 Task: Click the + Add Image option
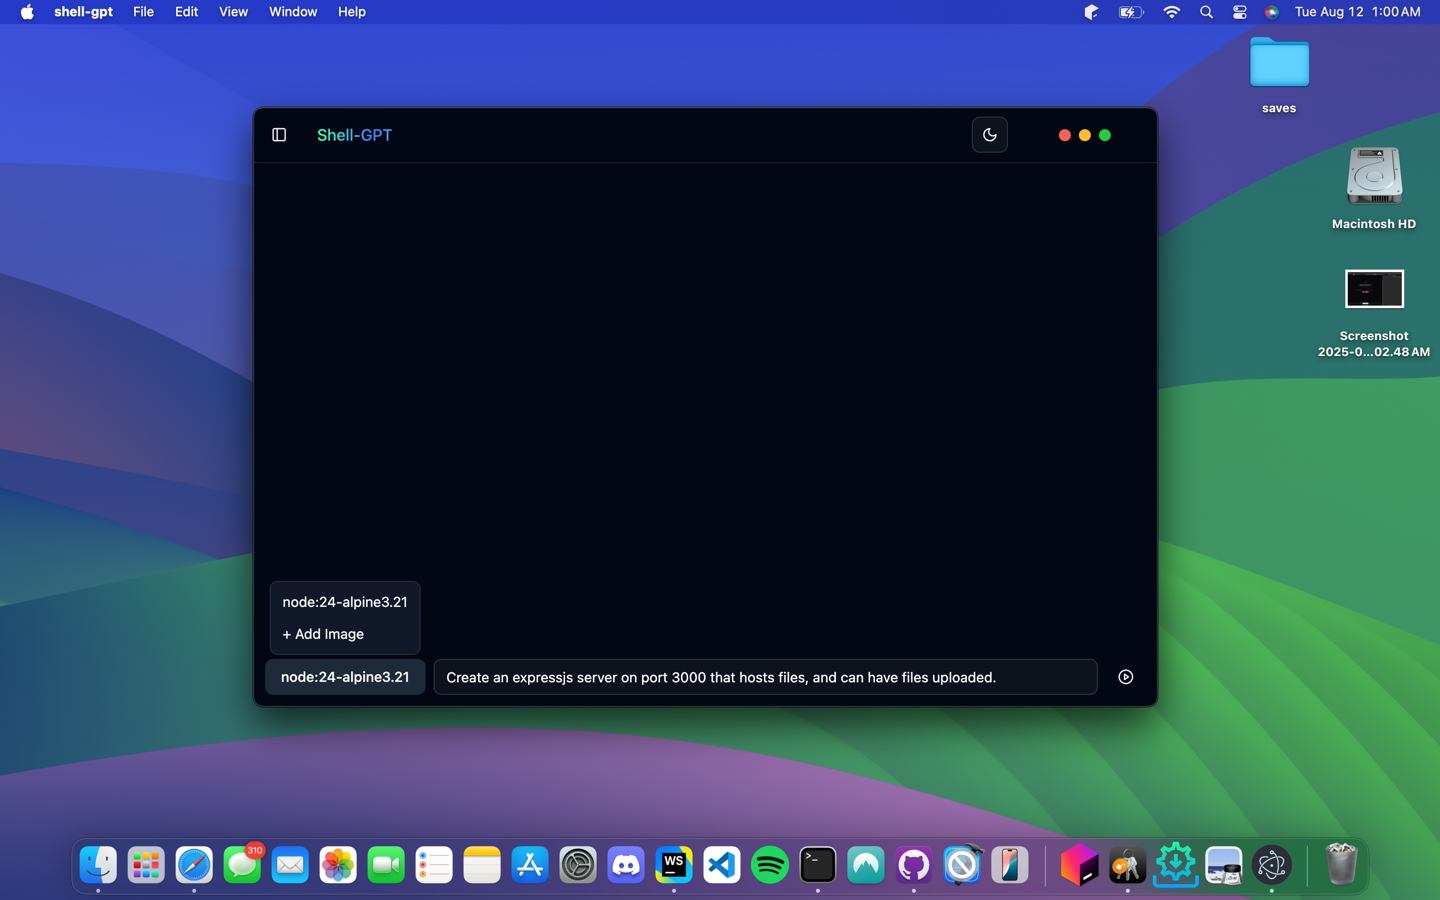click(x=323, y=634)
